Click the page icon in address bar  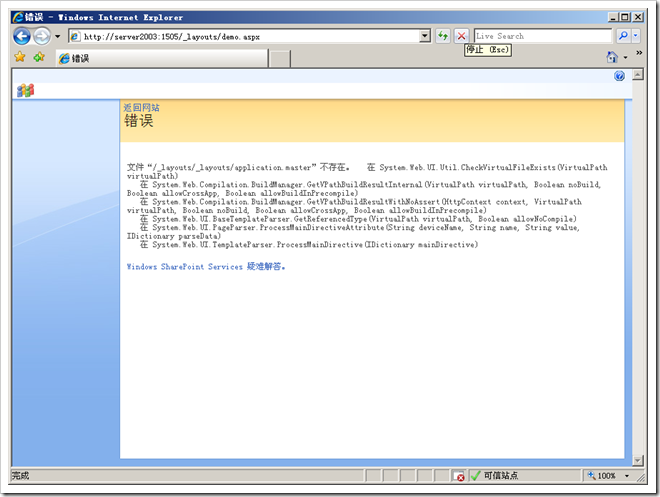75,37
